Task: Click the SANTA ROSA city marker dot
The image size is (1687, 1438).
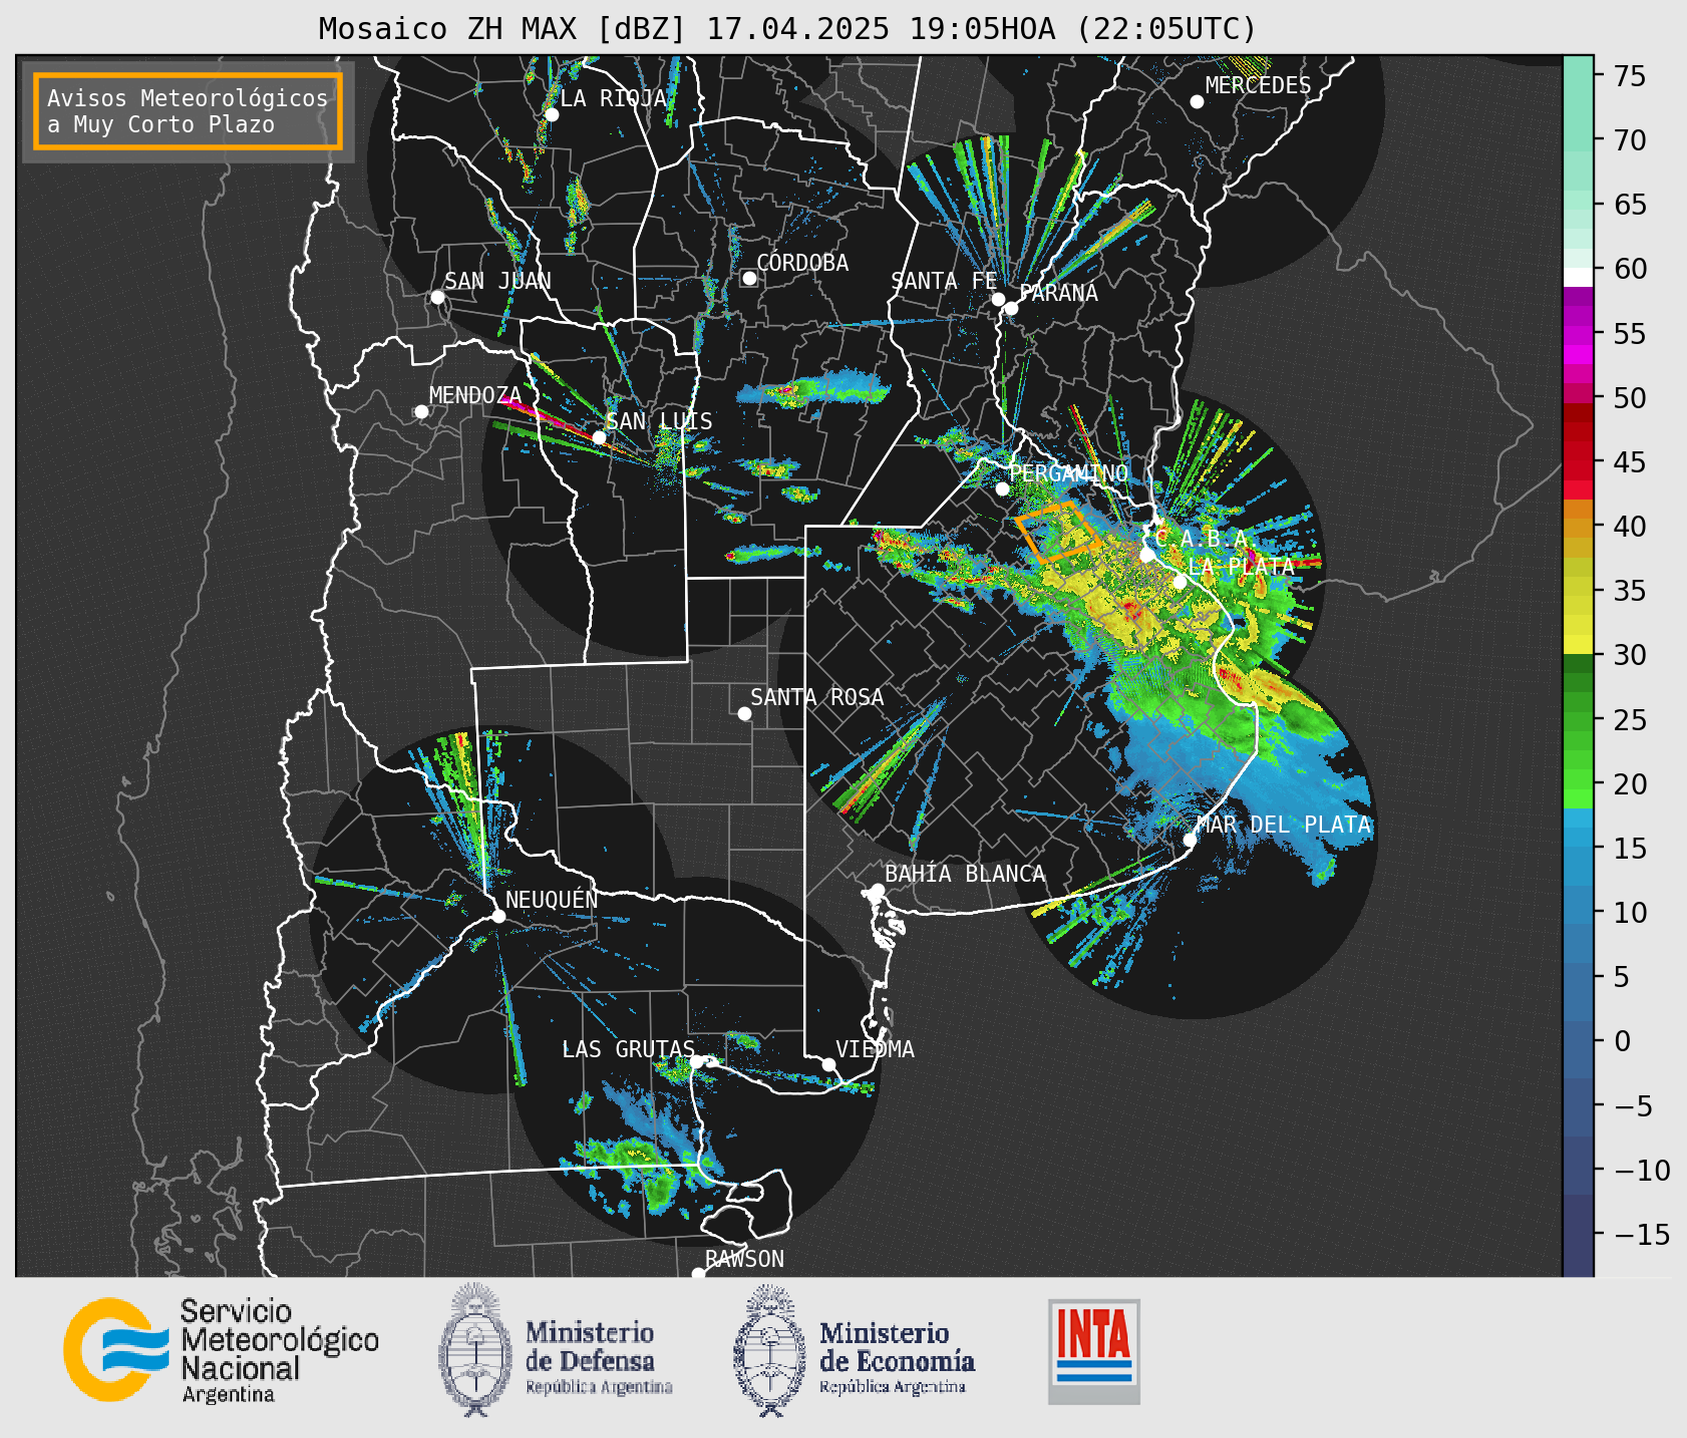Action: click(744, 713)
